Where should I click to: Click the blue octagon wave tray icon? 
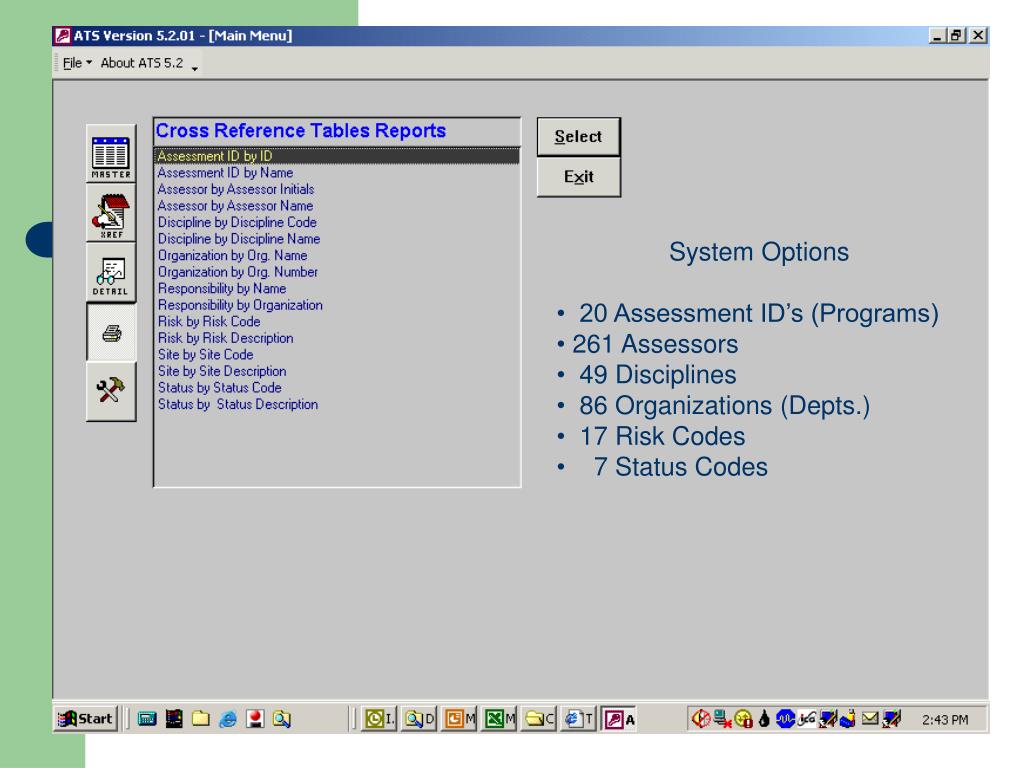click(x=785, y=719)
